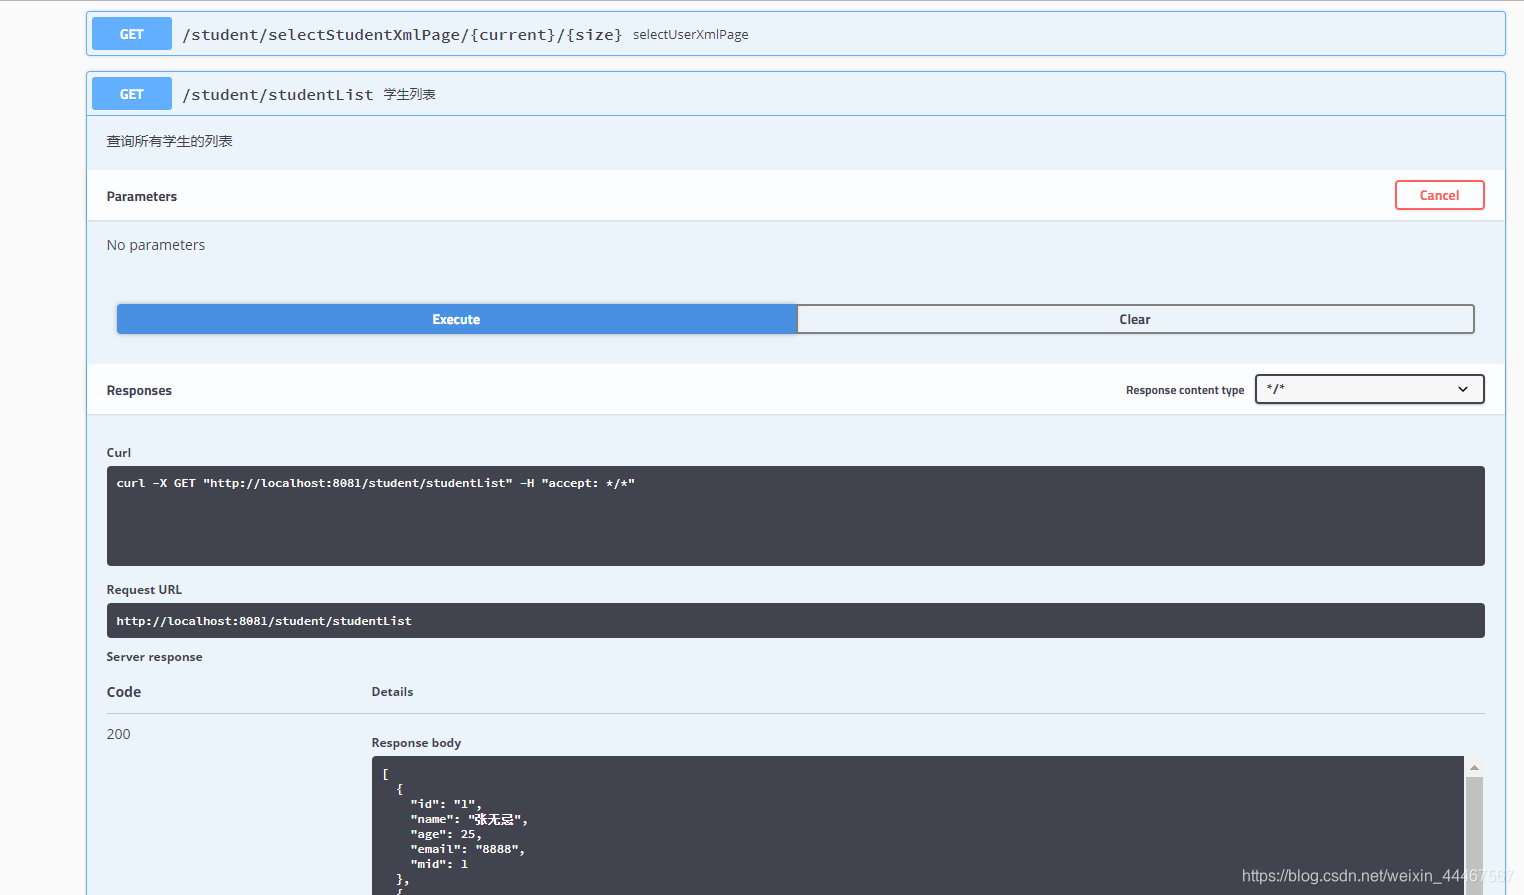
Task: Click the "name": "张无忌" line
Action: (469, 819)
